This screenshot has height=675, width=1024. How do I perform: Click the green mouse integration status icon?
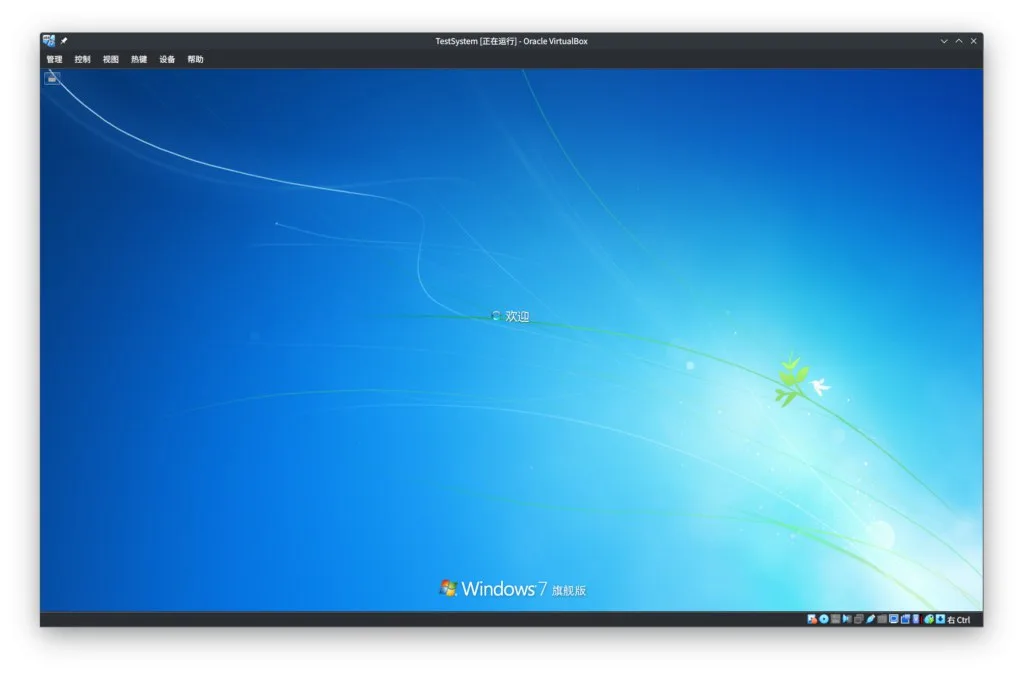pyautogui.click(x=928, y=619)
